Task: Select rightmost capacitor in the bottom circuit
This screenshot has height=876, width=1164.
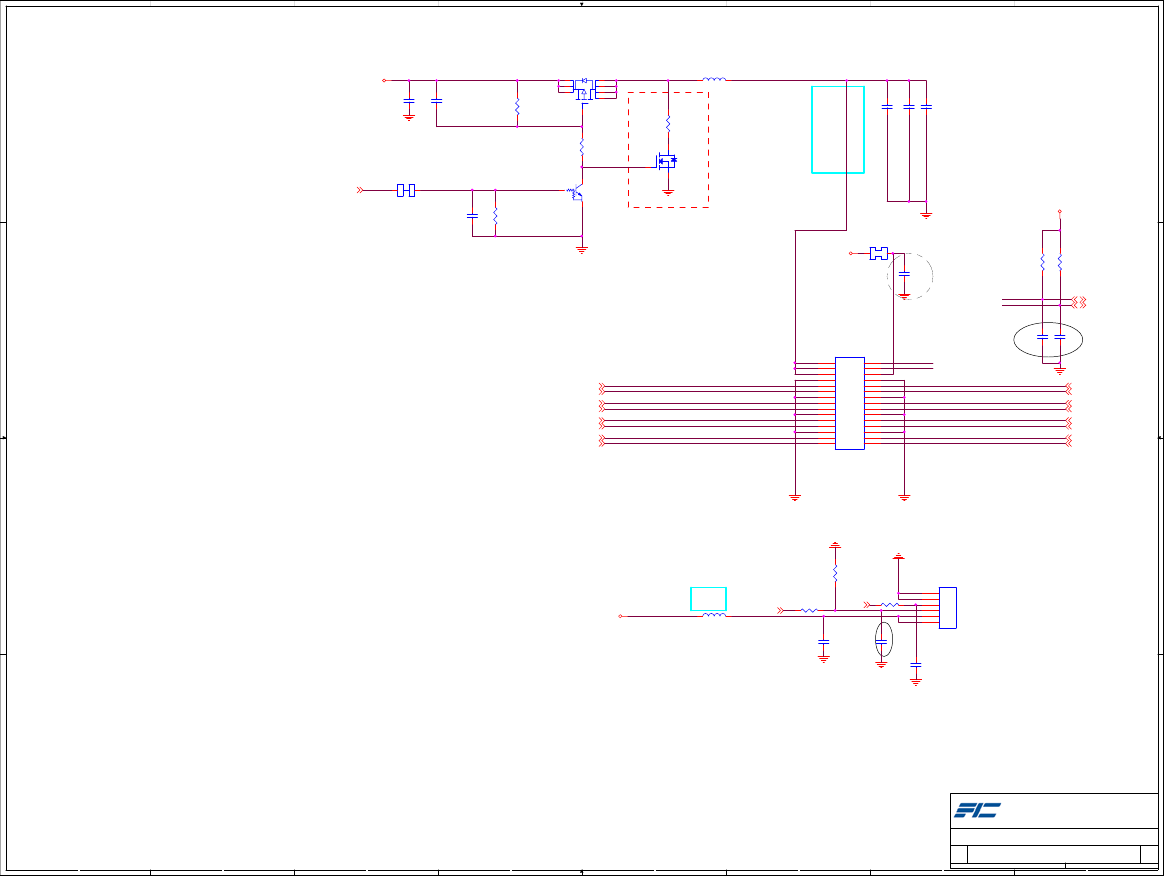Action: (916, 665)
